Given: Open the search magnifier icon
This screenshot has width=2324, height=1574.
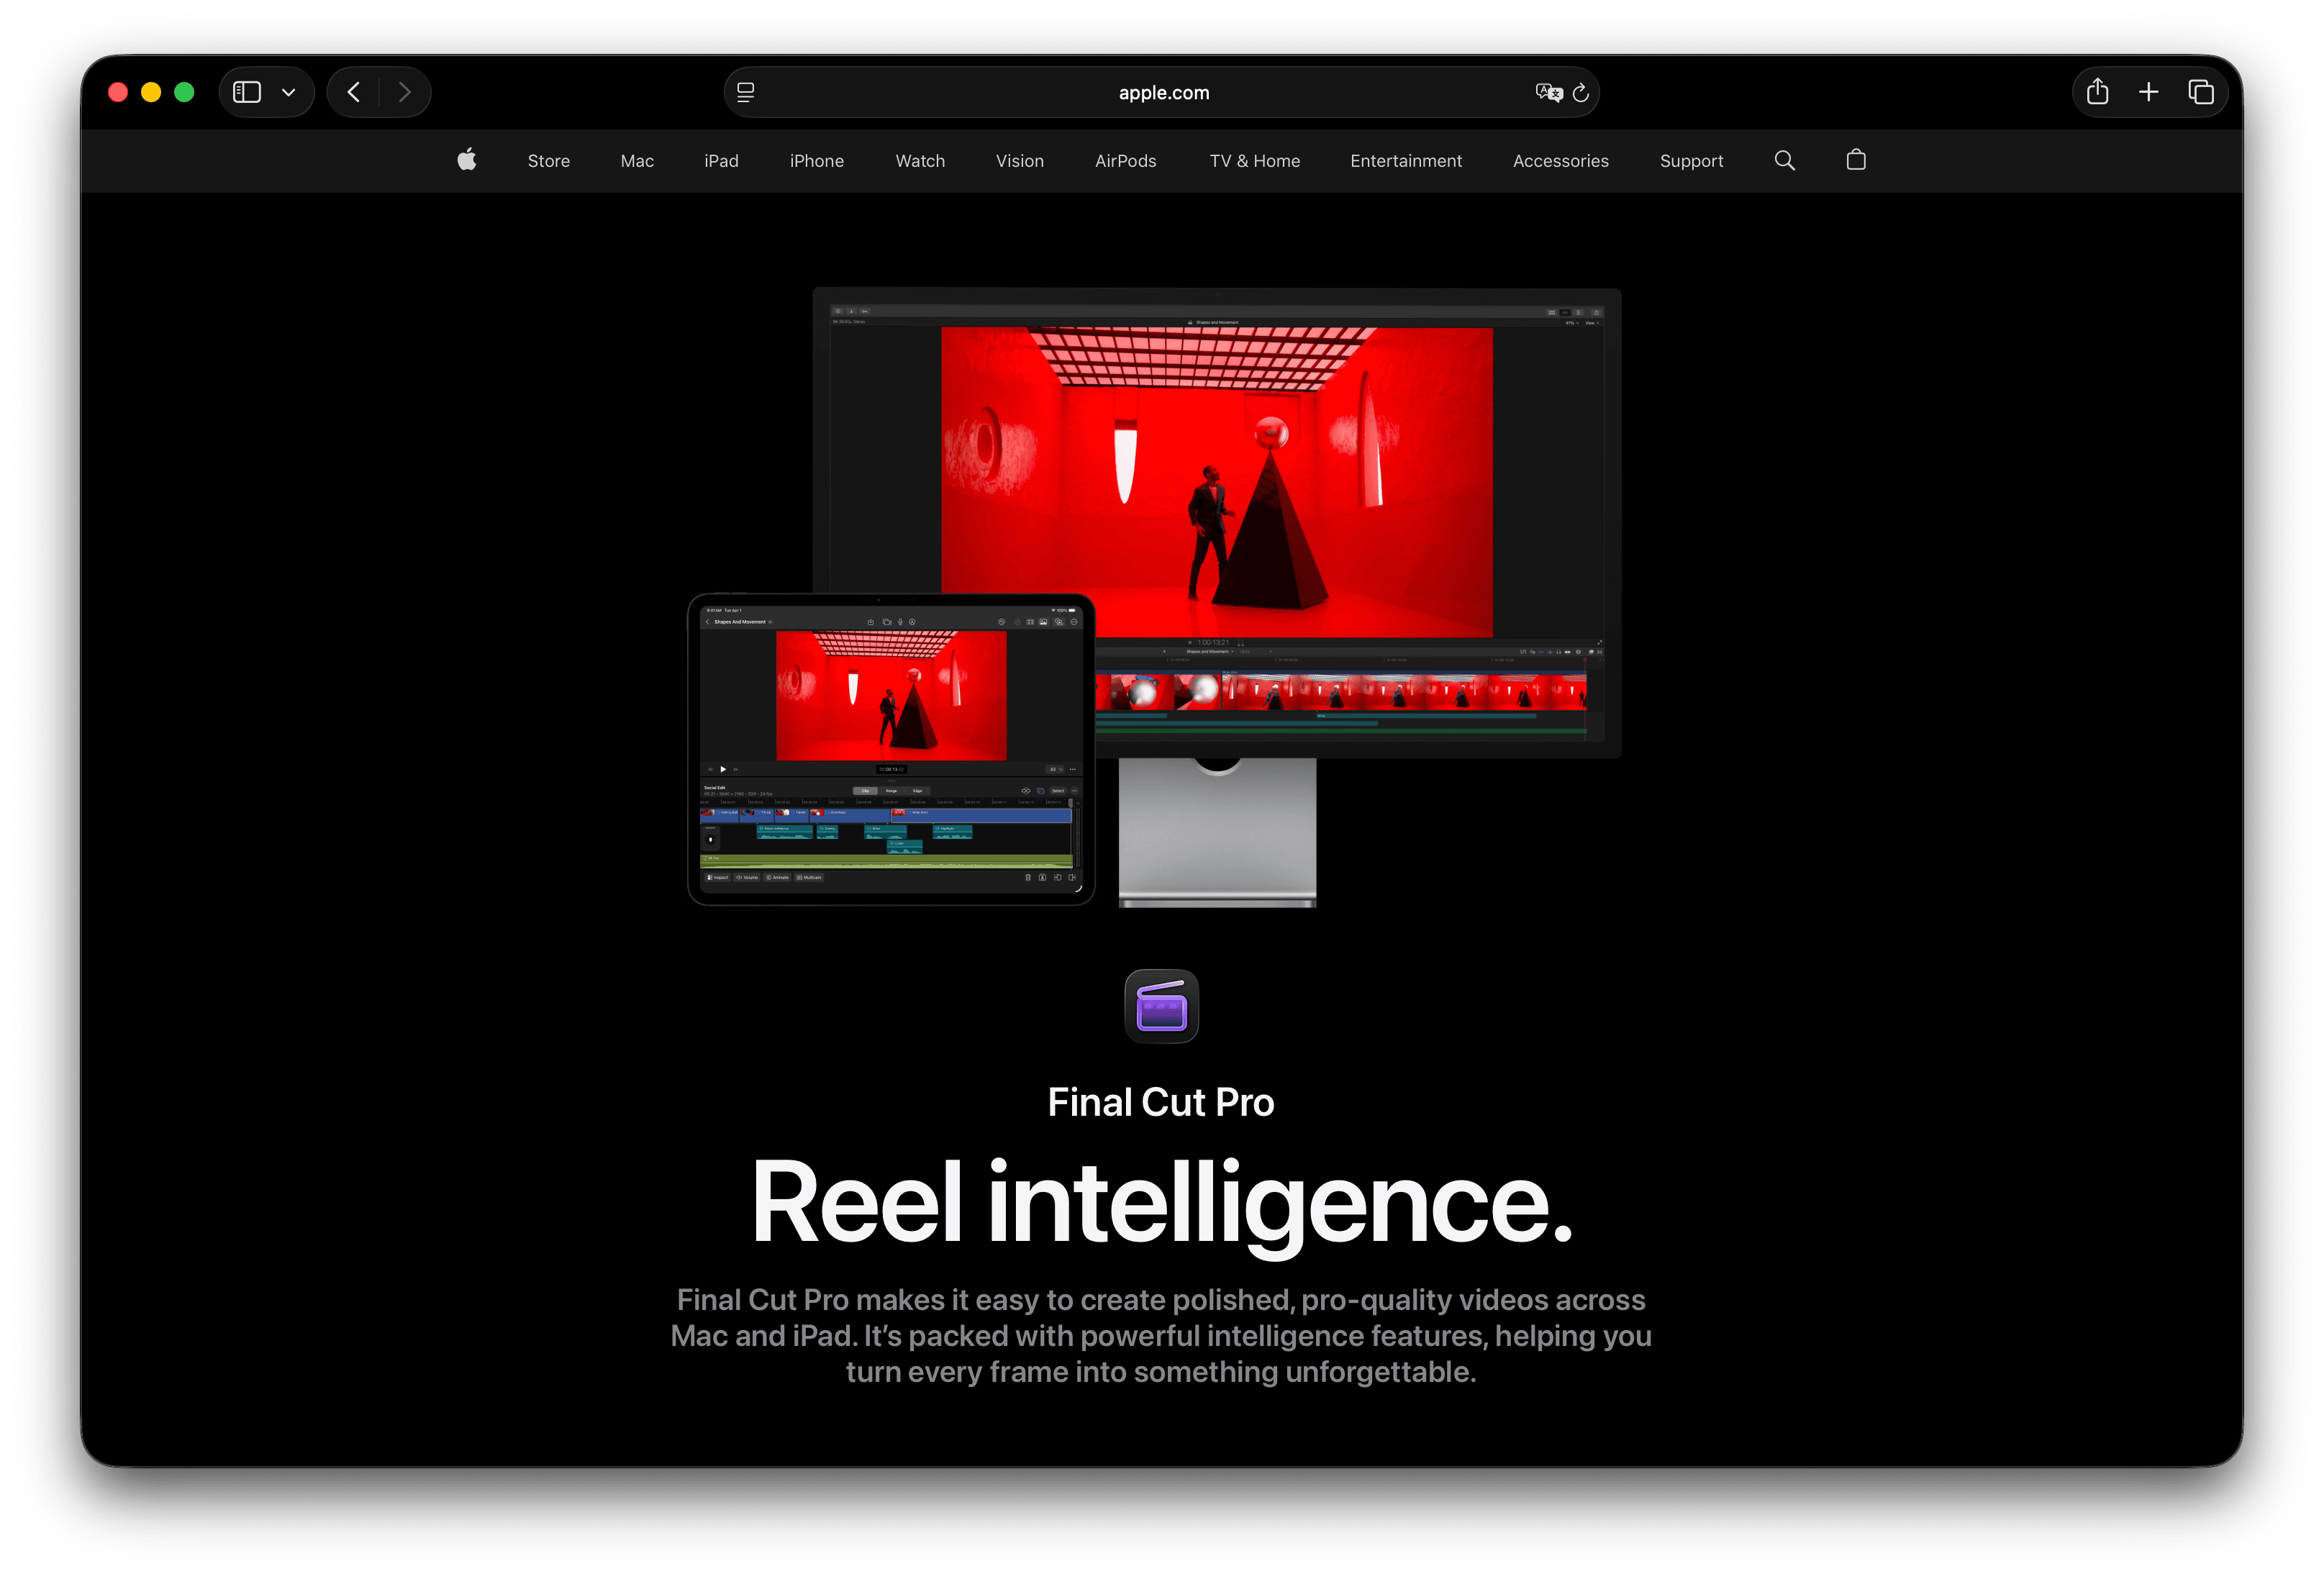Looking at the screenshot, I should (x=1784, y=160).
